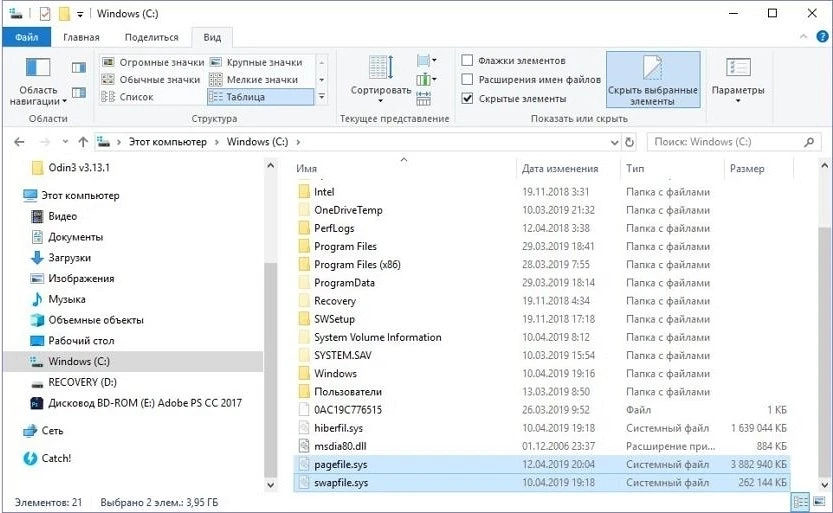Image resolution: width=833 pixels, height=513 pixels.
Task: Select Этот компьютер in navigation tree
Action: [80, 195]
